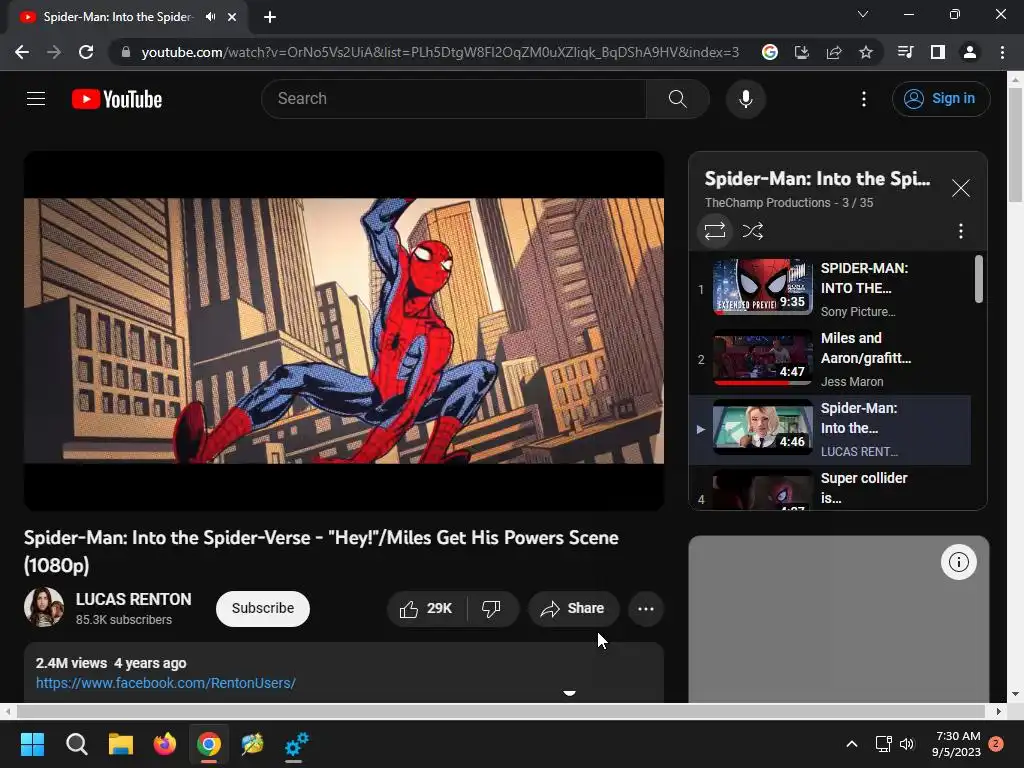
Task: Open playlist title Spider-Man: Into the Spi…
Action: coord(817,178)
